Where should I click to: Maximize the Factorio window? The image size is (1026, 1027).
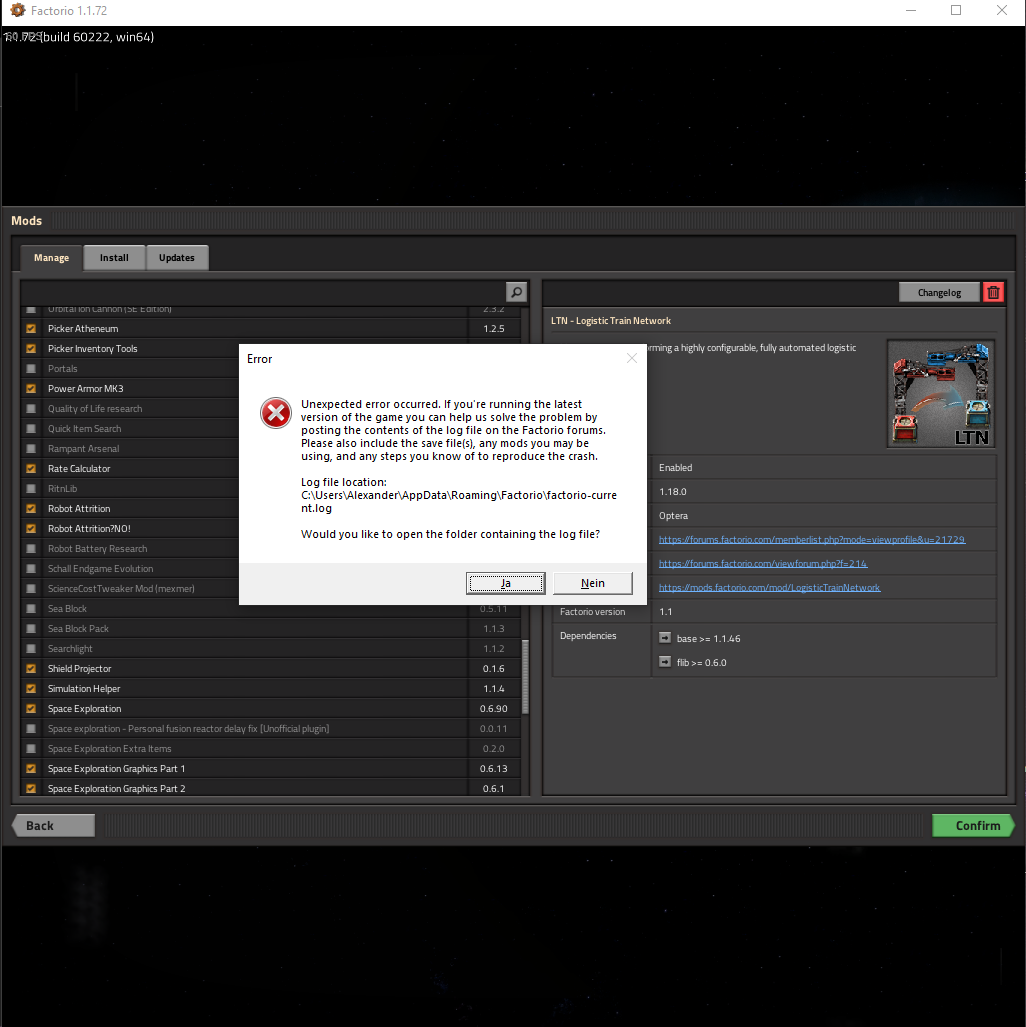coord(956,10)
